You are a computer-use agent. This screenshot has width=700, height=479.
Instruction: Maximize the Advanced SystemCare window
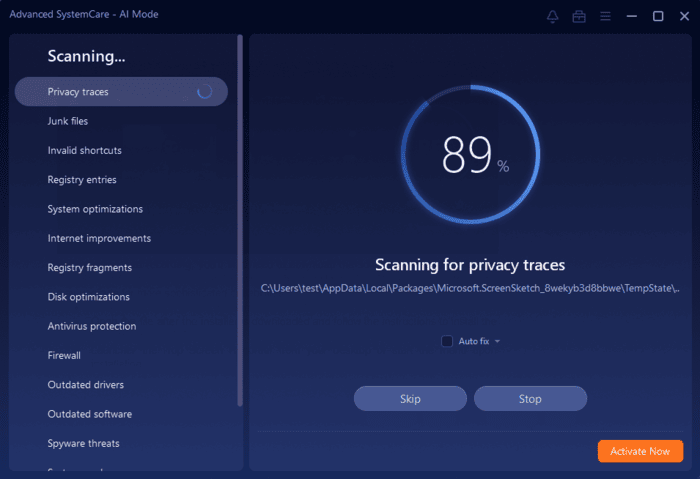658,16
